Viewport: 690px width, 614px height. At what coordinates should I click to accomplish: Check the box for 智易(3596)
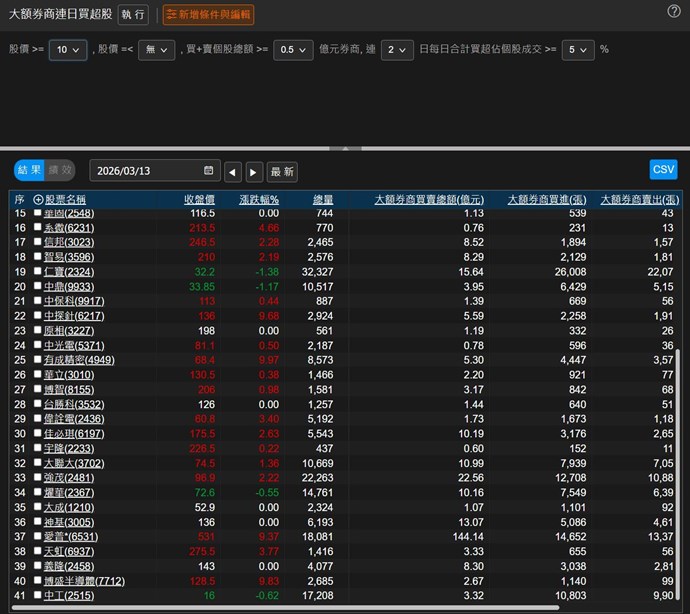(37, 256)
